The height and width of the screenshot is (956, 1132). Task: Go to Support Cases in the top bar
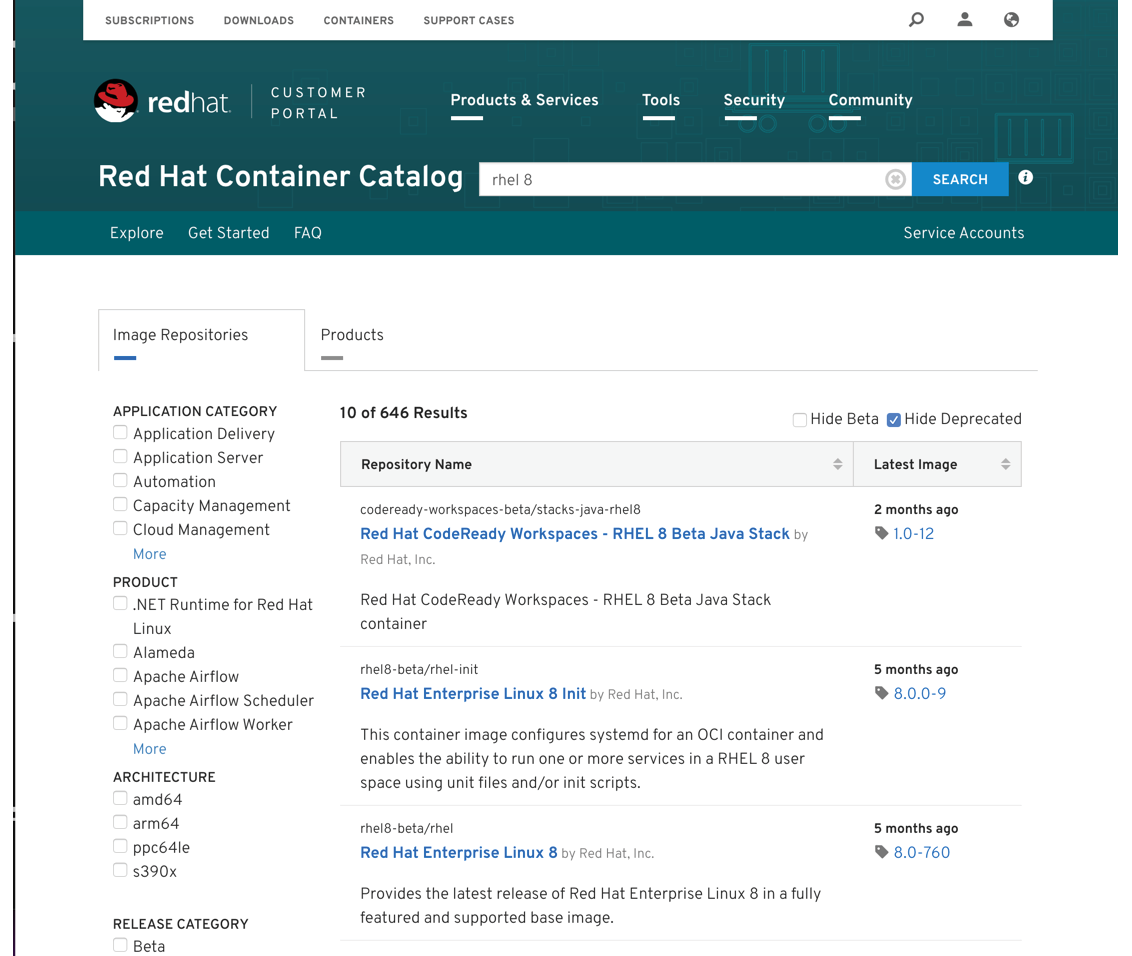(469, 20)
